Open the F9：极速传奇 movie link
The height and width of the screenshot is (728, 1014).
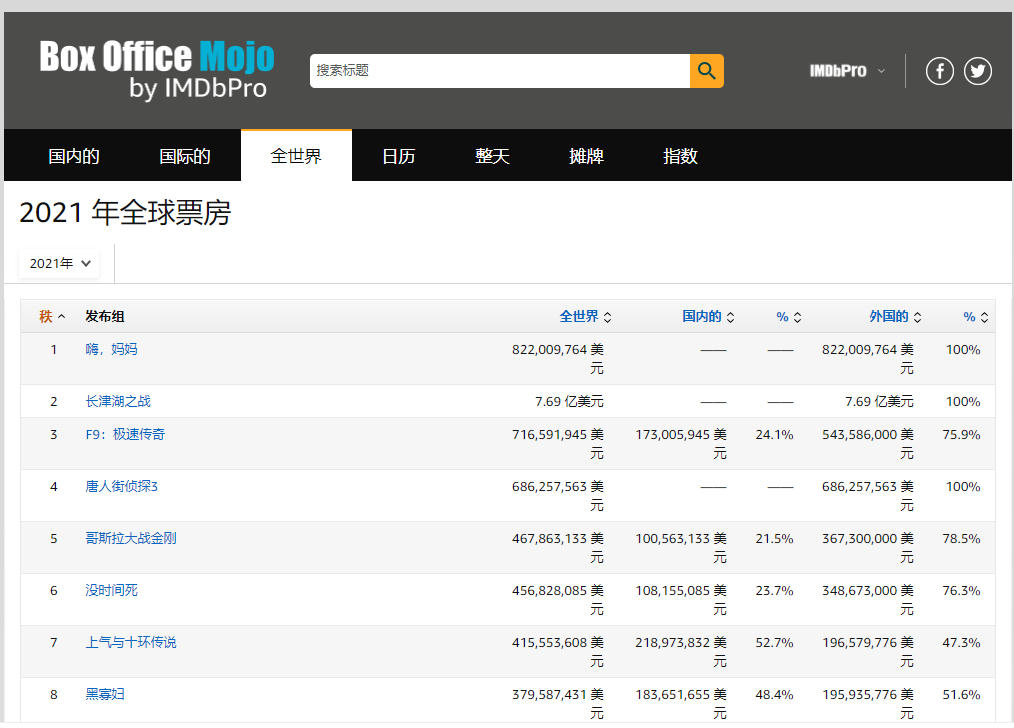click(125, 434)
